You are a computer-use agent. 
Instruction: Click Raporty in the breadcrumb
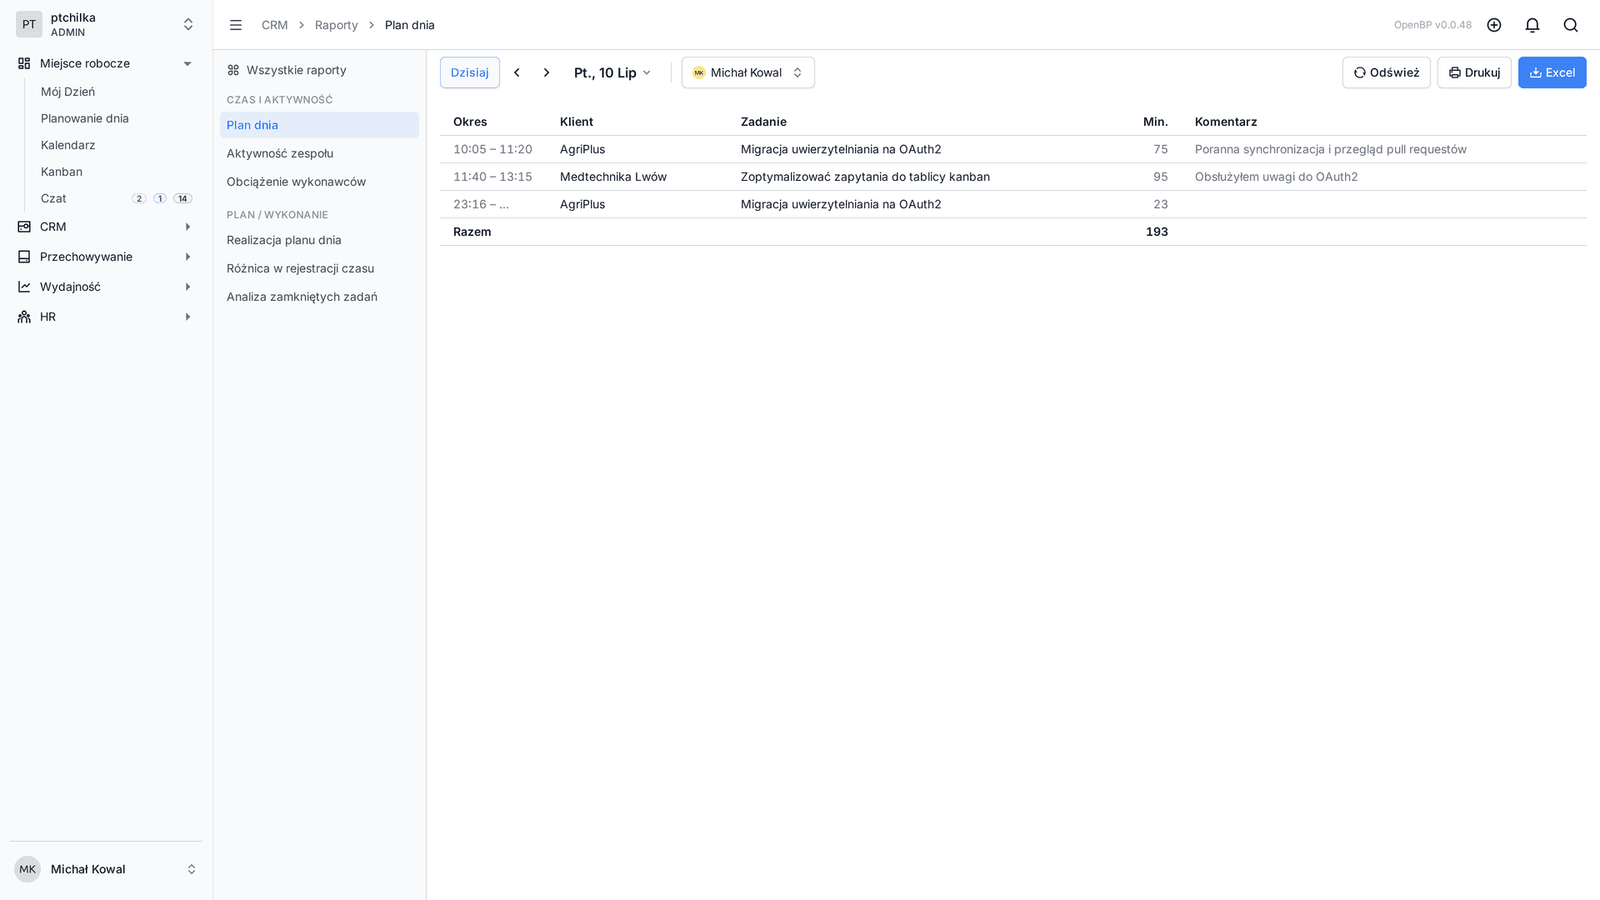pyautogui.click(x=336, y=25)
